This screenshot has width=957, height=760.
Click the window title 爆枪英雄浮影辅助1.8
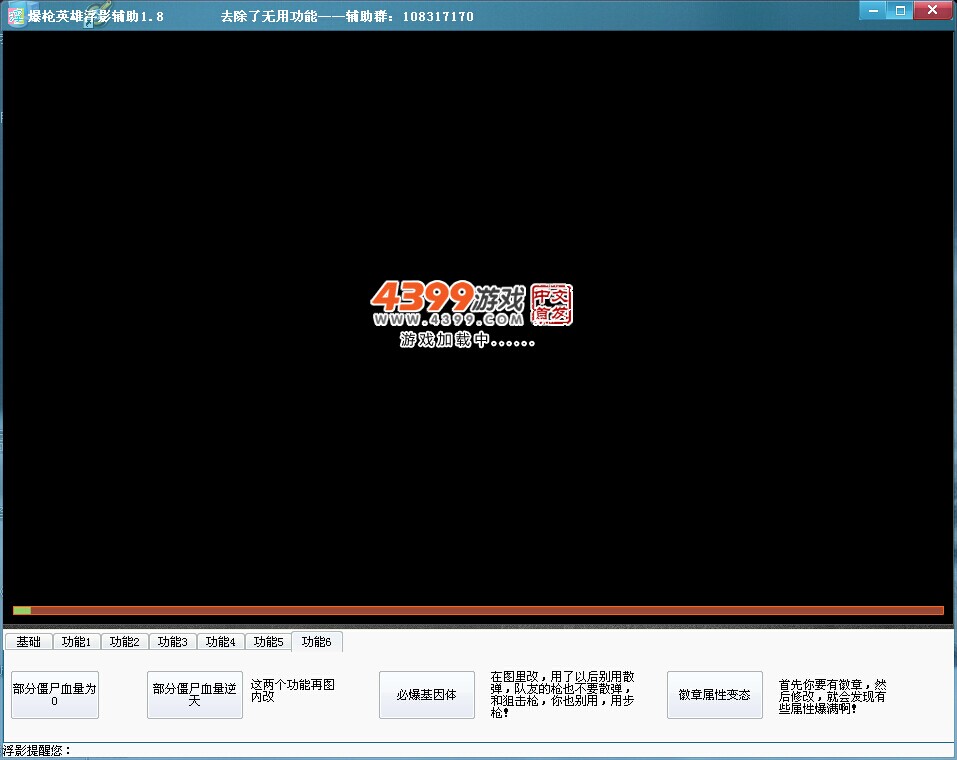96,16
